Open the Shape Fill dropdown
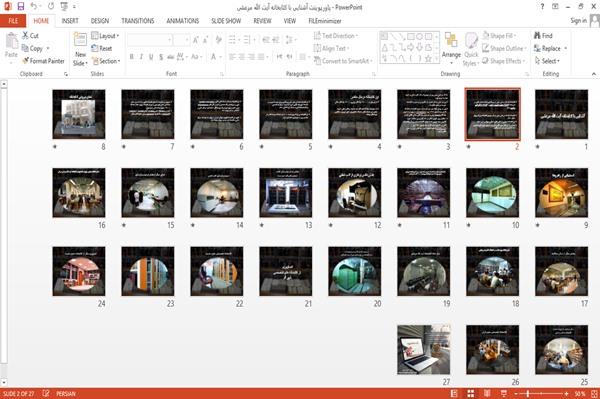The height and width of the screenshot is (399, 600). (499, 36)
